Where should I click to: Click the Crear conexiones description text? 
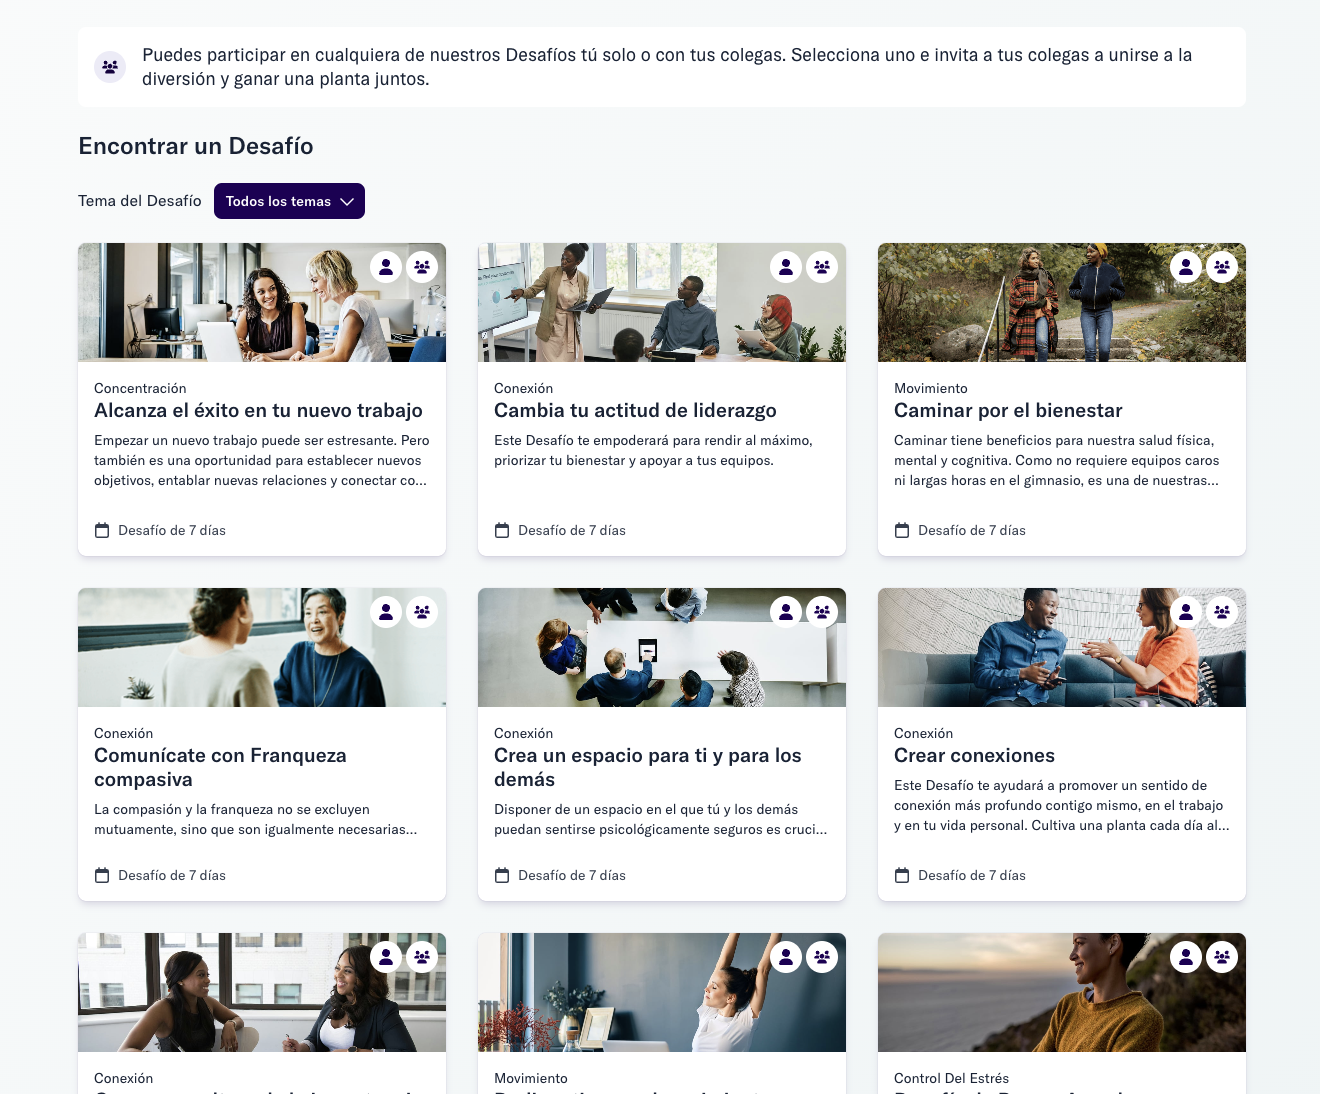(x=1062, y=805)
